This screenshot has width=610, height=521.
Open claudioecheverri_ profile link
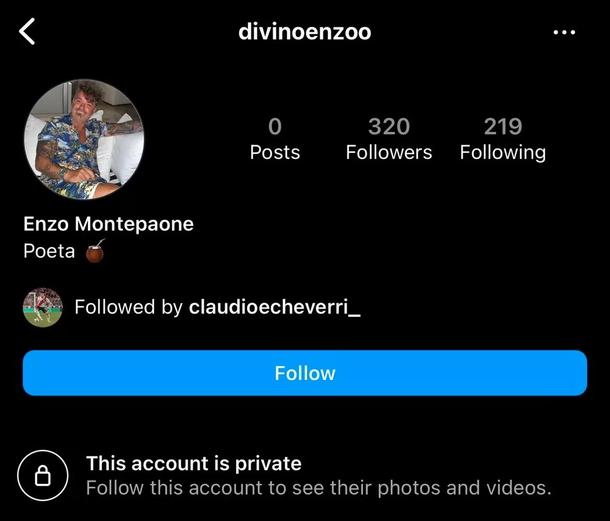pos(275,307)
